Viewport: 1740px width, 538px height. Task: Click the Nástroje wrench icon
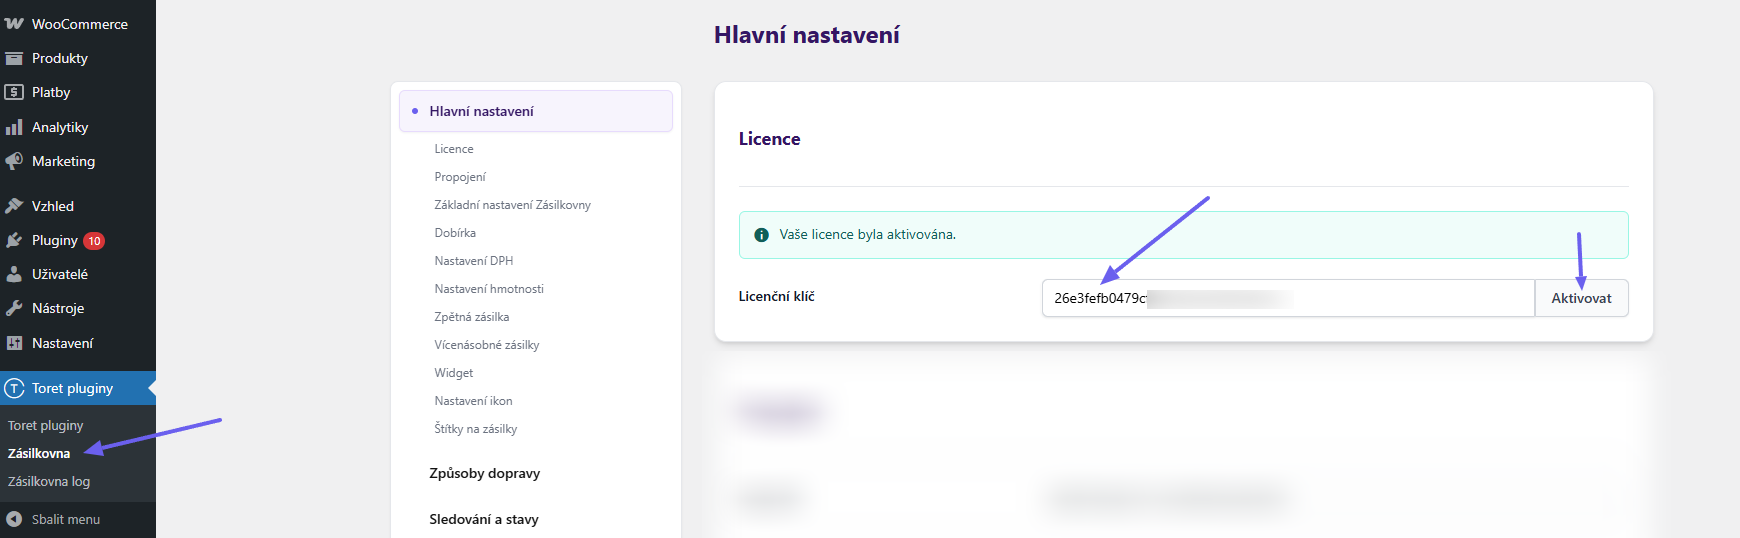pyautogui.click(x=14, y=308)
